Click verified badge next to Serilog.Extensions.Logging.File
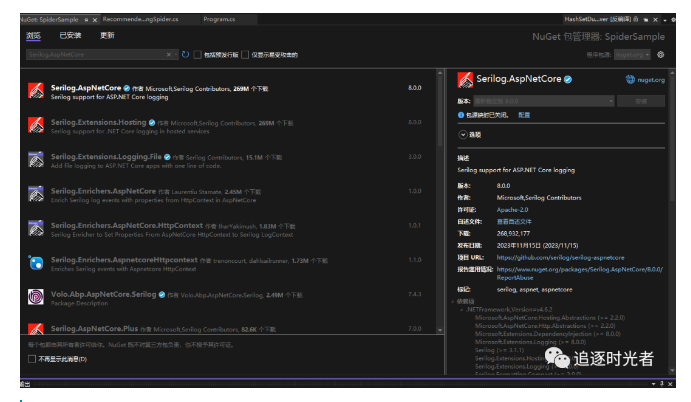The width and height of the screenshot is (691, 402). coord(167,157)
